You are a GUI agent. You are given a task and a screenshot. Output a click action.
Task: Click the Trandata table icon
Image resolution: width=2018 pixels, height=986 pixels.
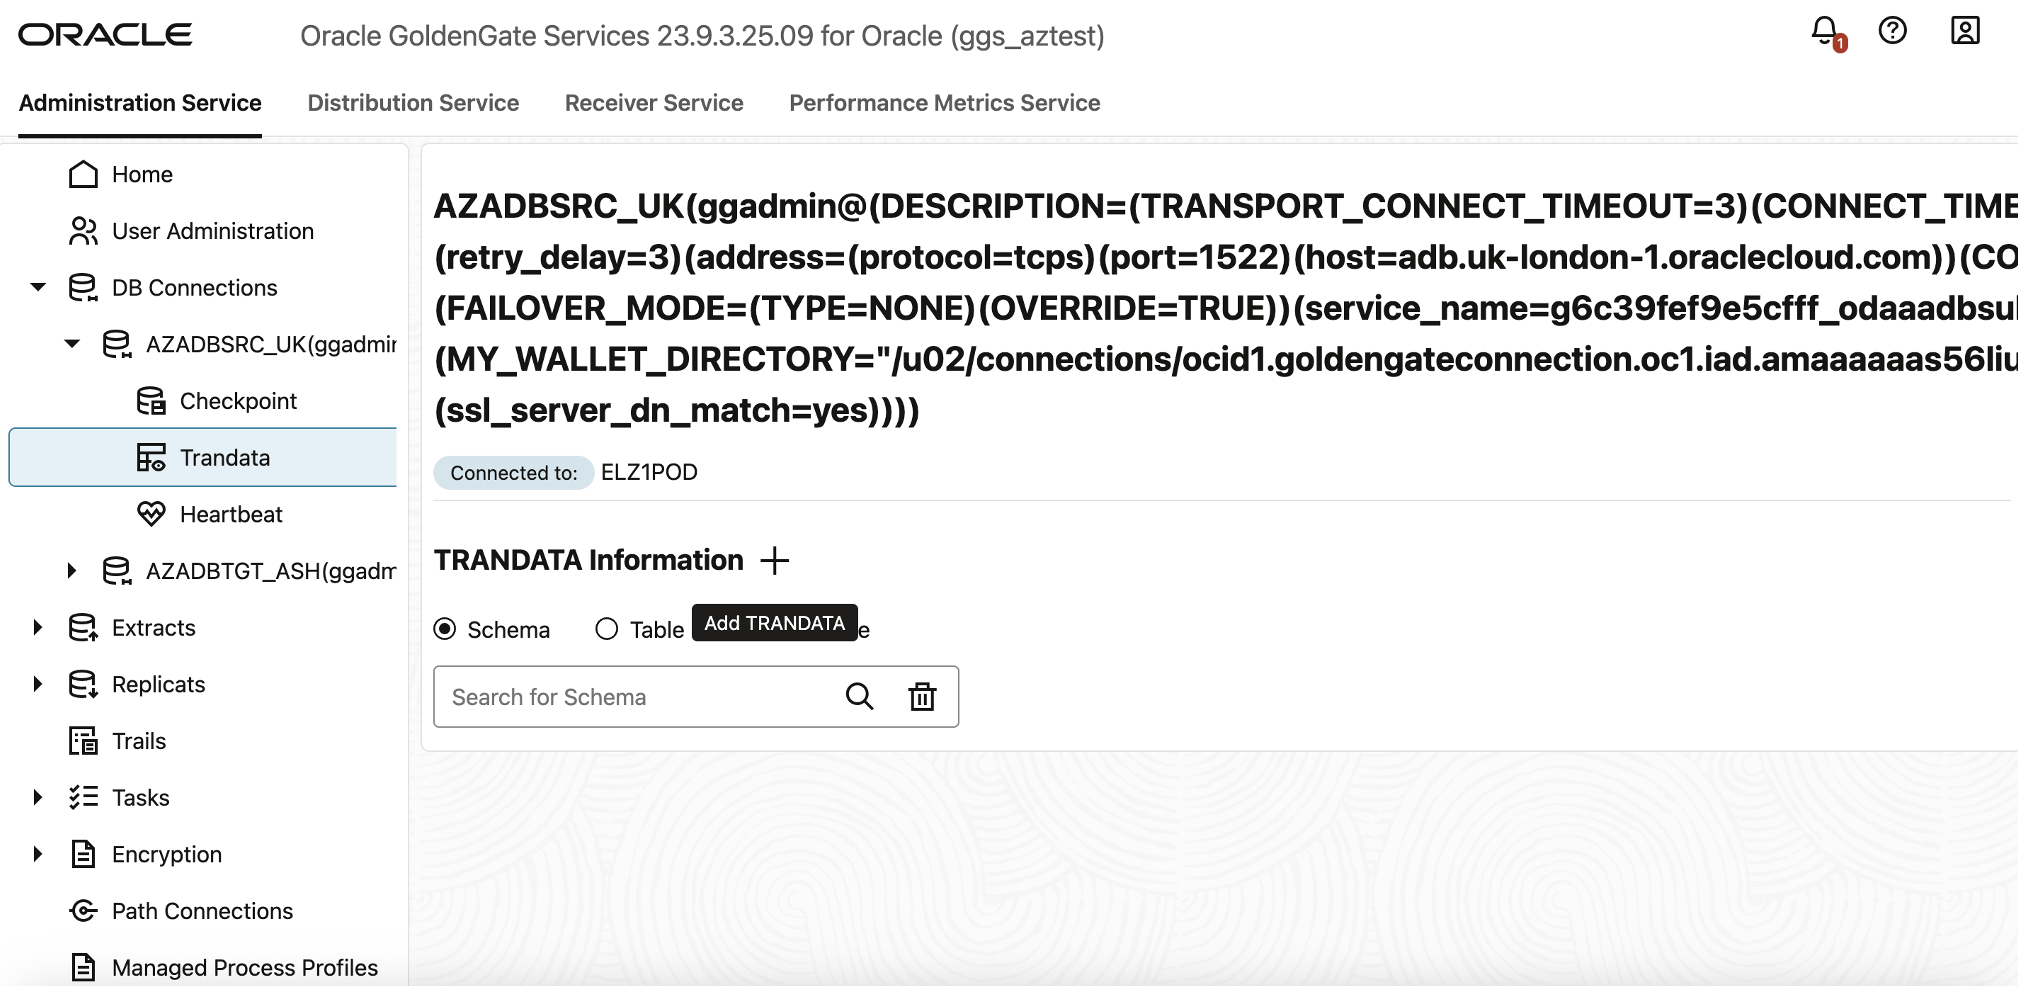tap(151, 458)
